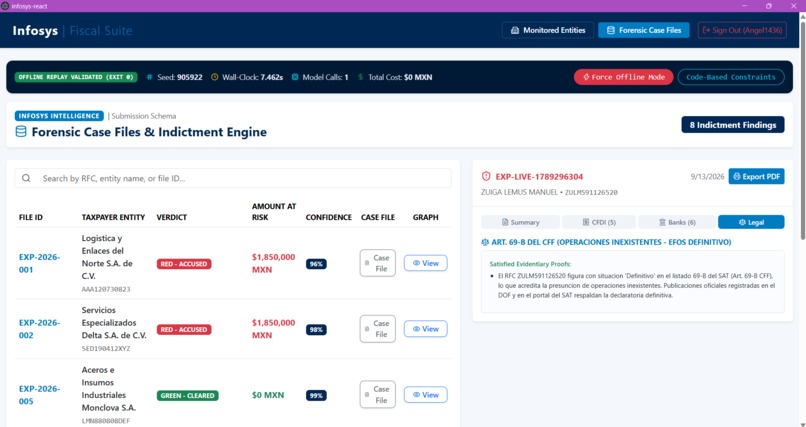The width and height of the screenshot is (806, 427).
Task: Maximize the infosys-react window
Action: [768, 6]
